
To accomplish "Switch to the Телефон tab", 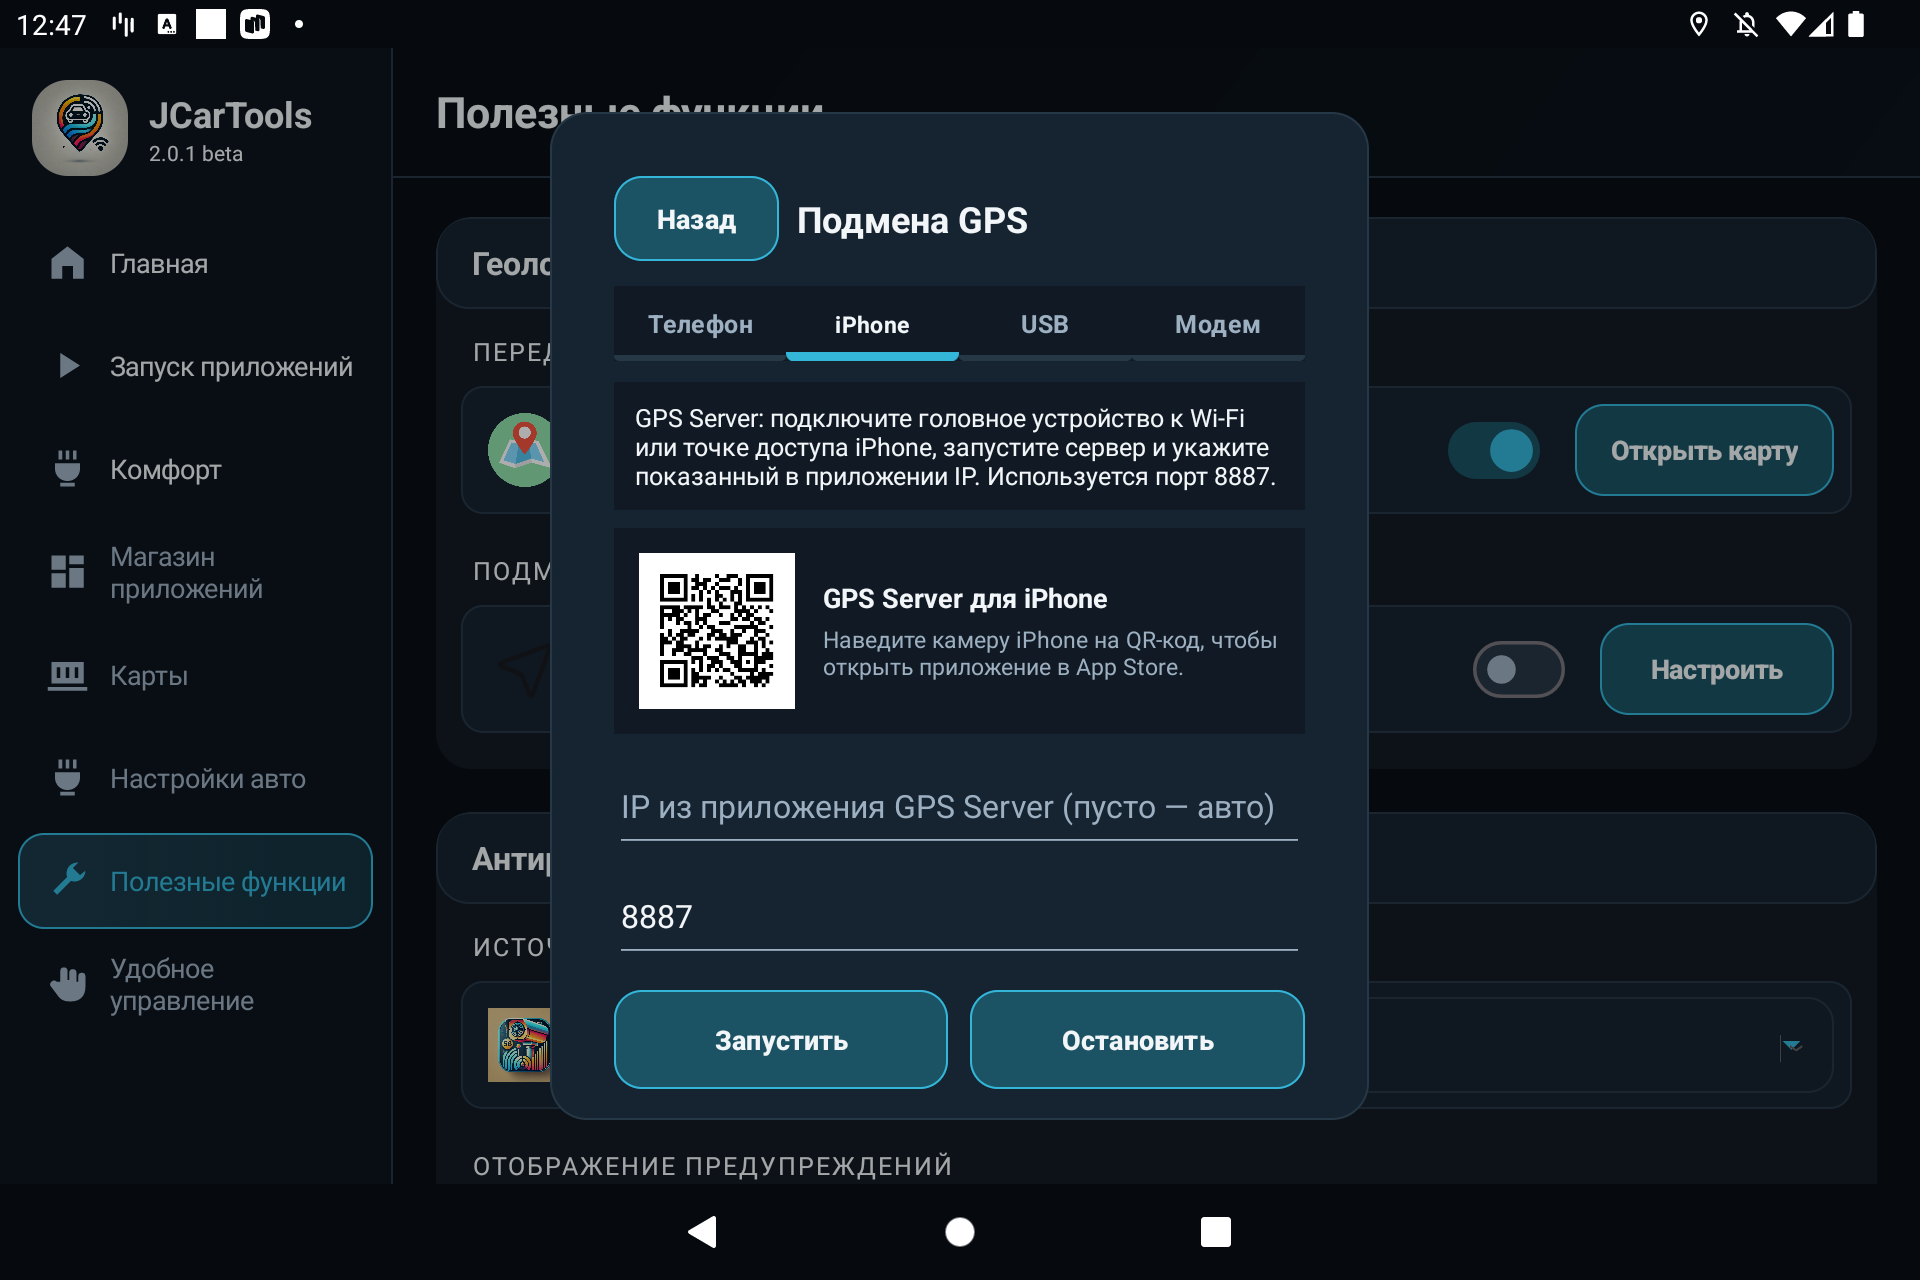I will (700, 324).
